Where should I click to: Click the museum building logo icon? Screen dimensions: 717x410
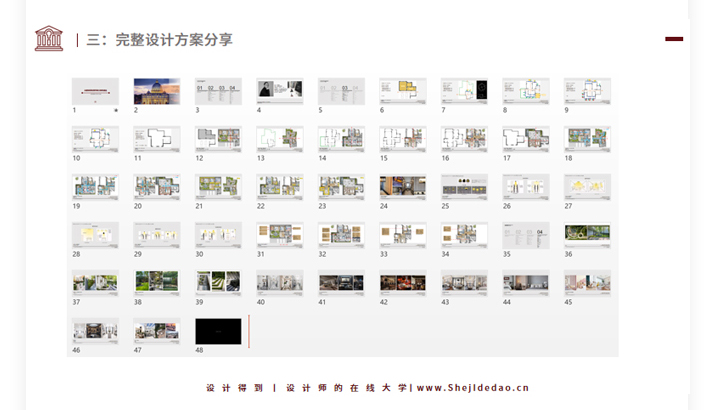(x=48, y=39)
